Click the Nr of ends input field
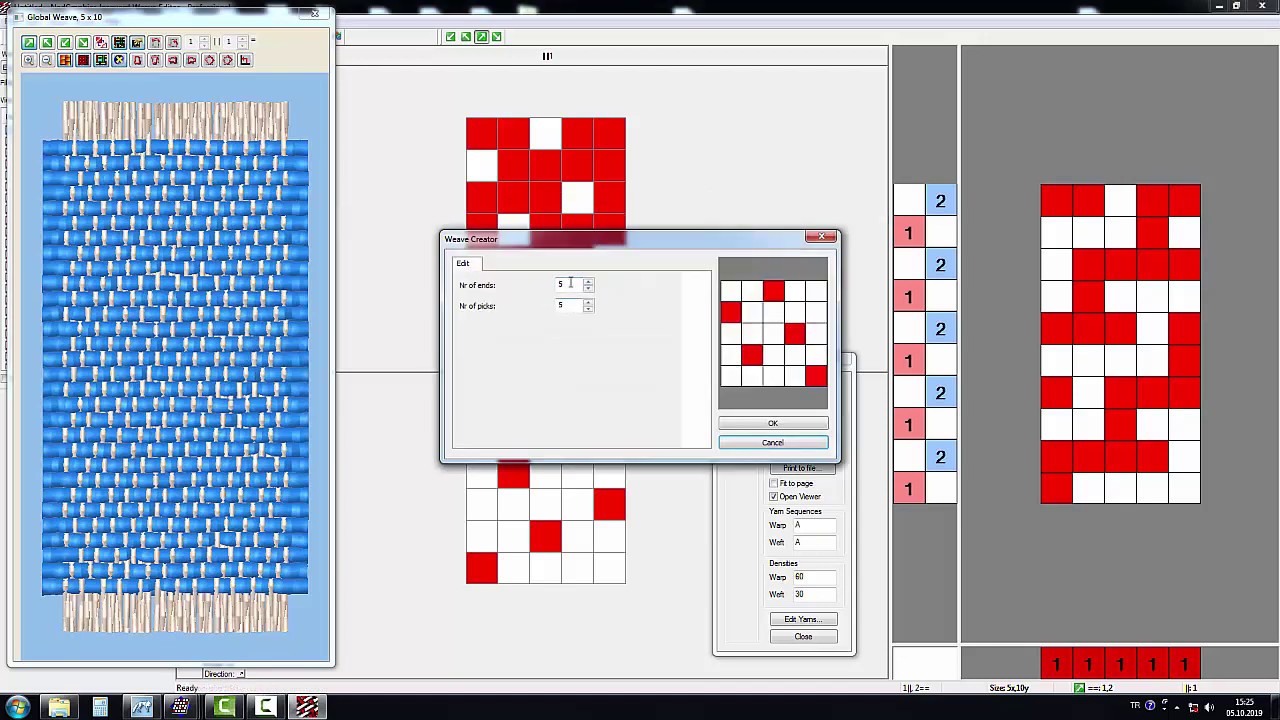Image resolution: width=1280 pixels, height=720 pixels. point(569,285)
